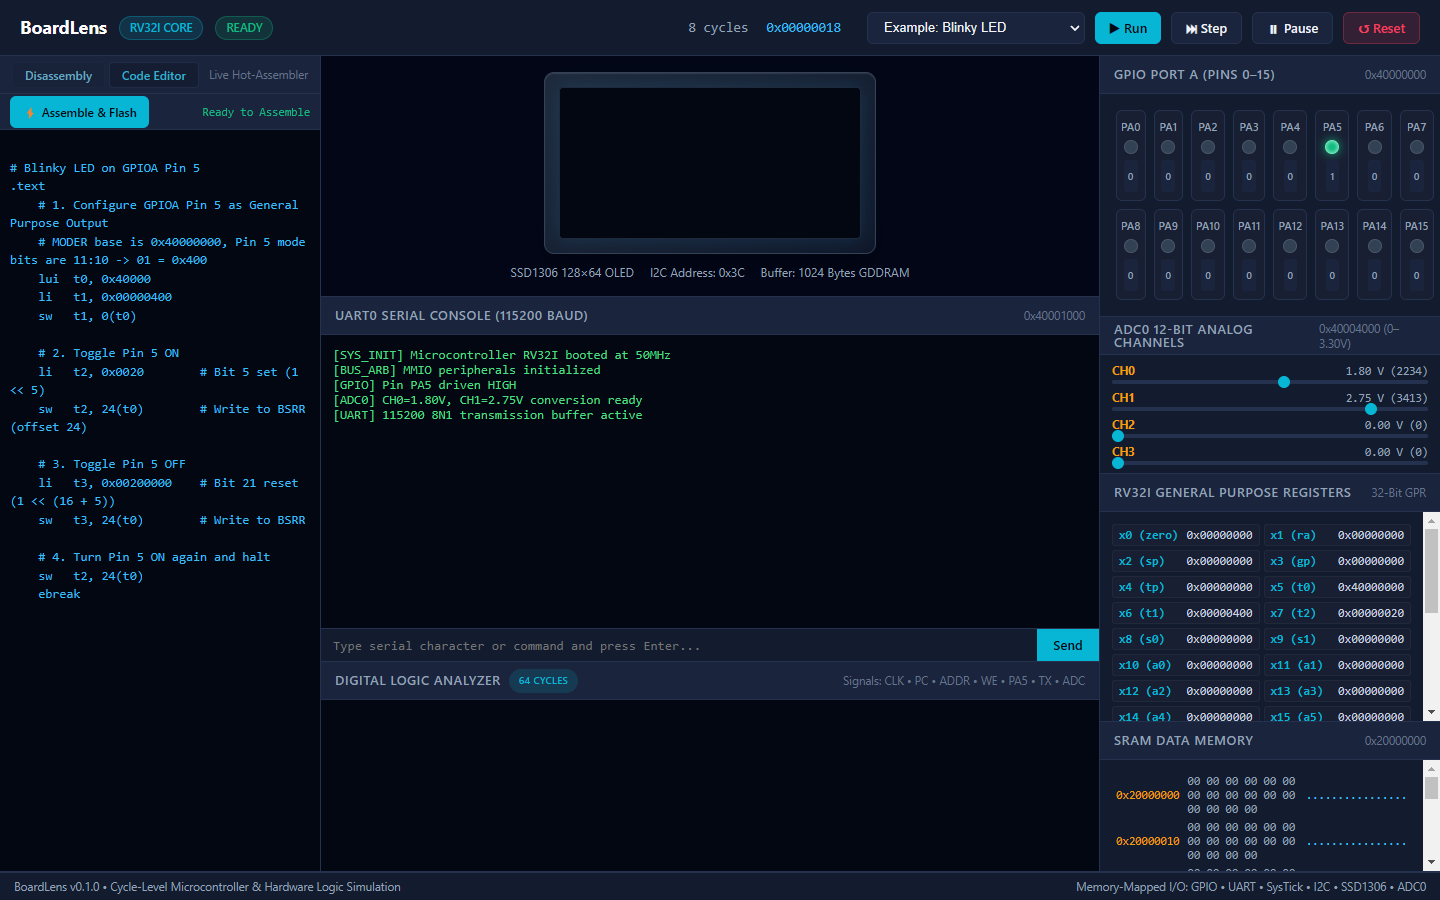Click the PA8 pin LED
This screenshot has height=900, width=1440.
[1131, 246]
